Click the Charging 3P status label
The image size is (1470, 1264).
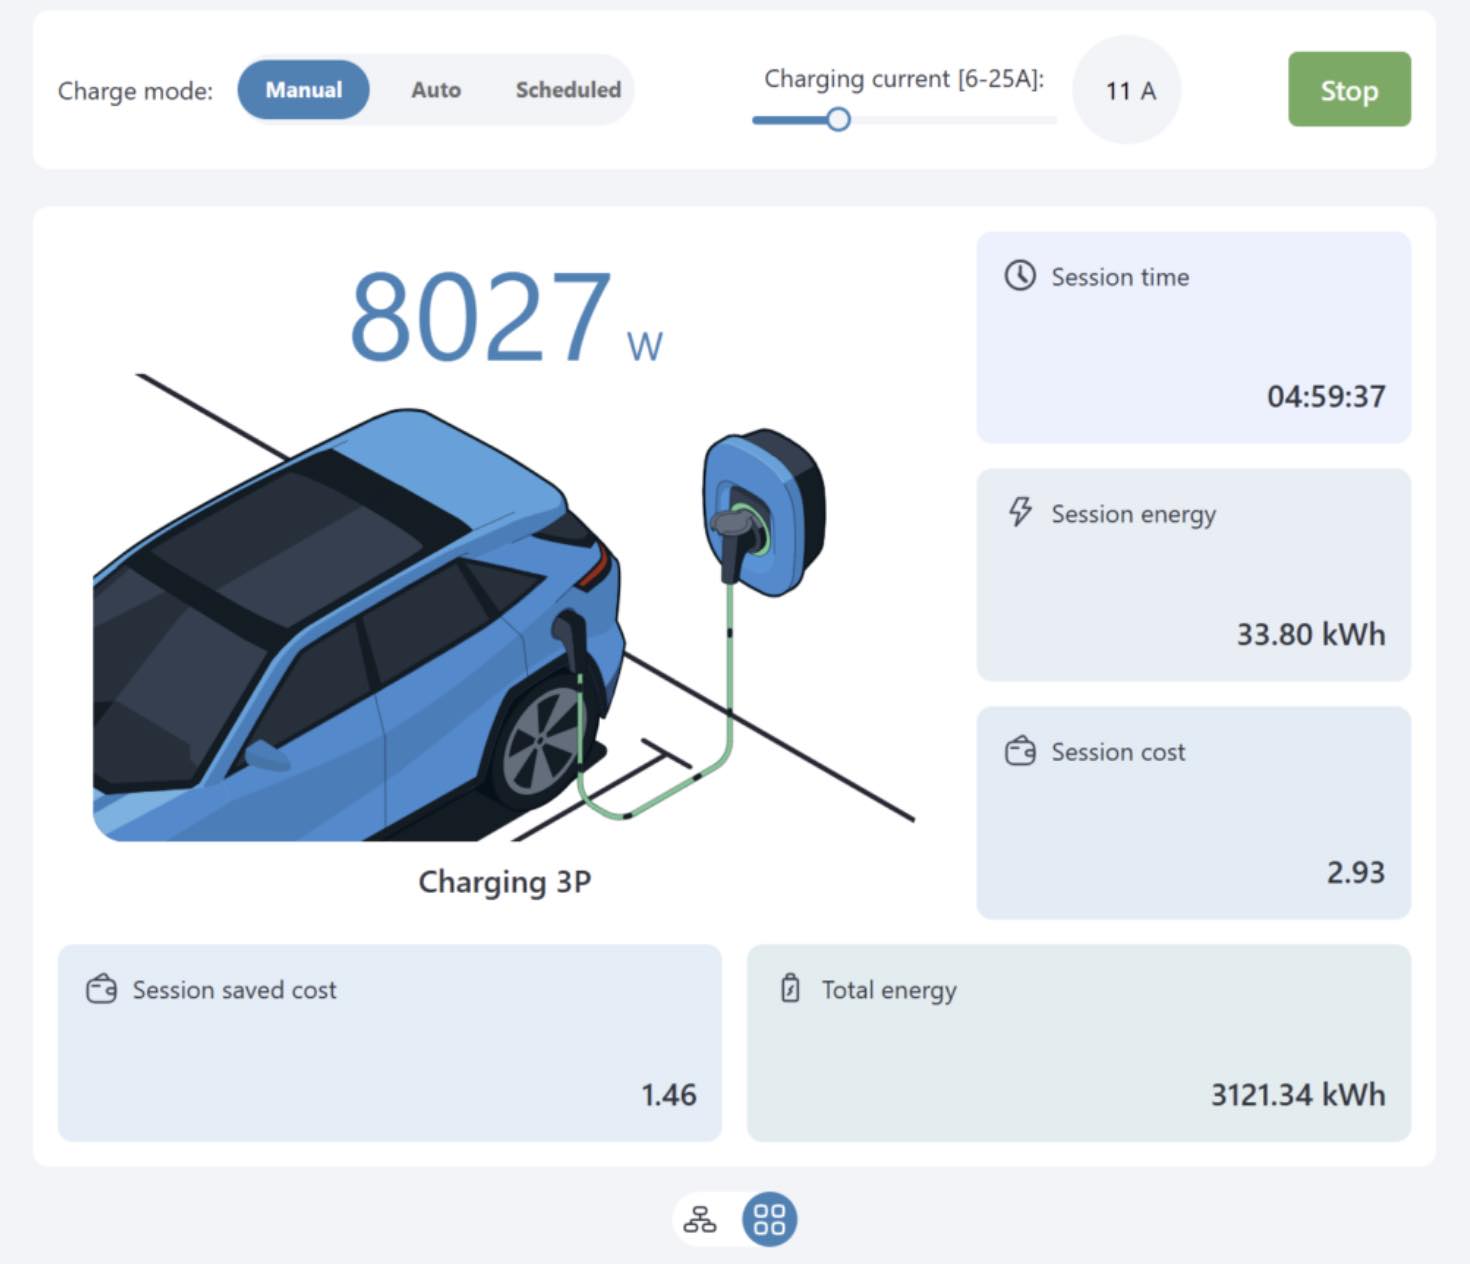(x=505, y=882)
